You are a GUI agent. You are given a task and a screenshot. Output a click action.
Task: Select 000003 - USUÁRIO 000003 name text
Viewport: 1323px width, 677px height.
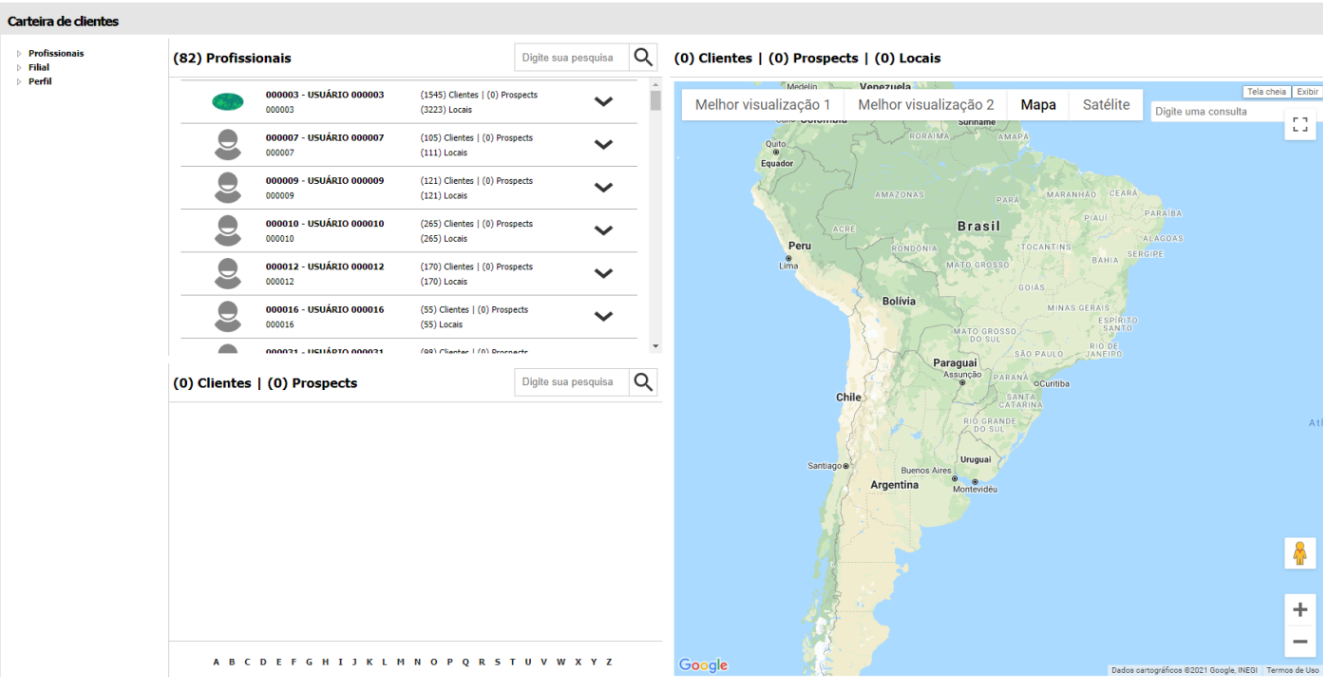click(325, 94)
